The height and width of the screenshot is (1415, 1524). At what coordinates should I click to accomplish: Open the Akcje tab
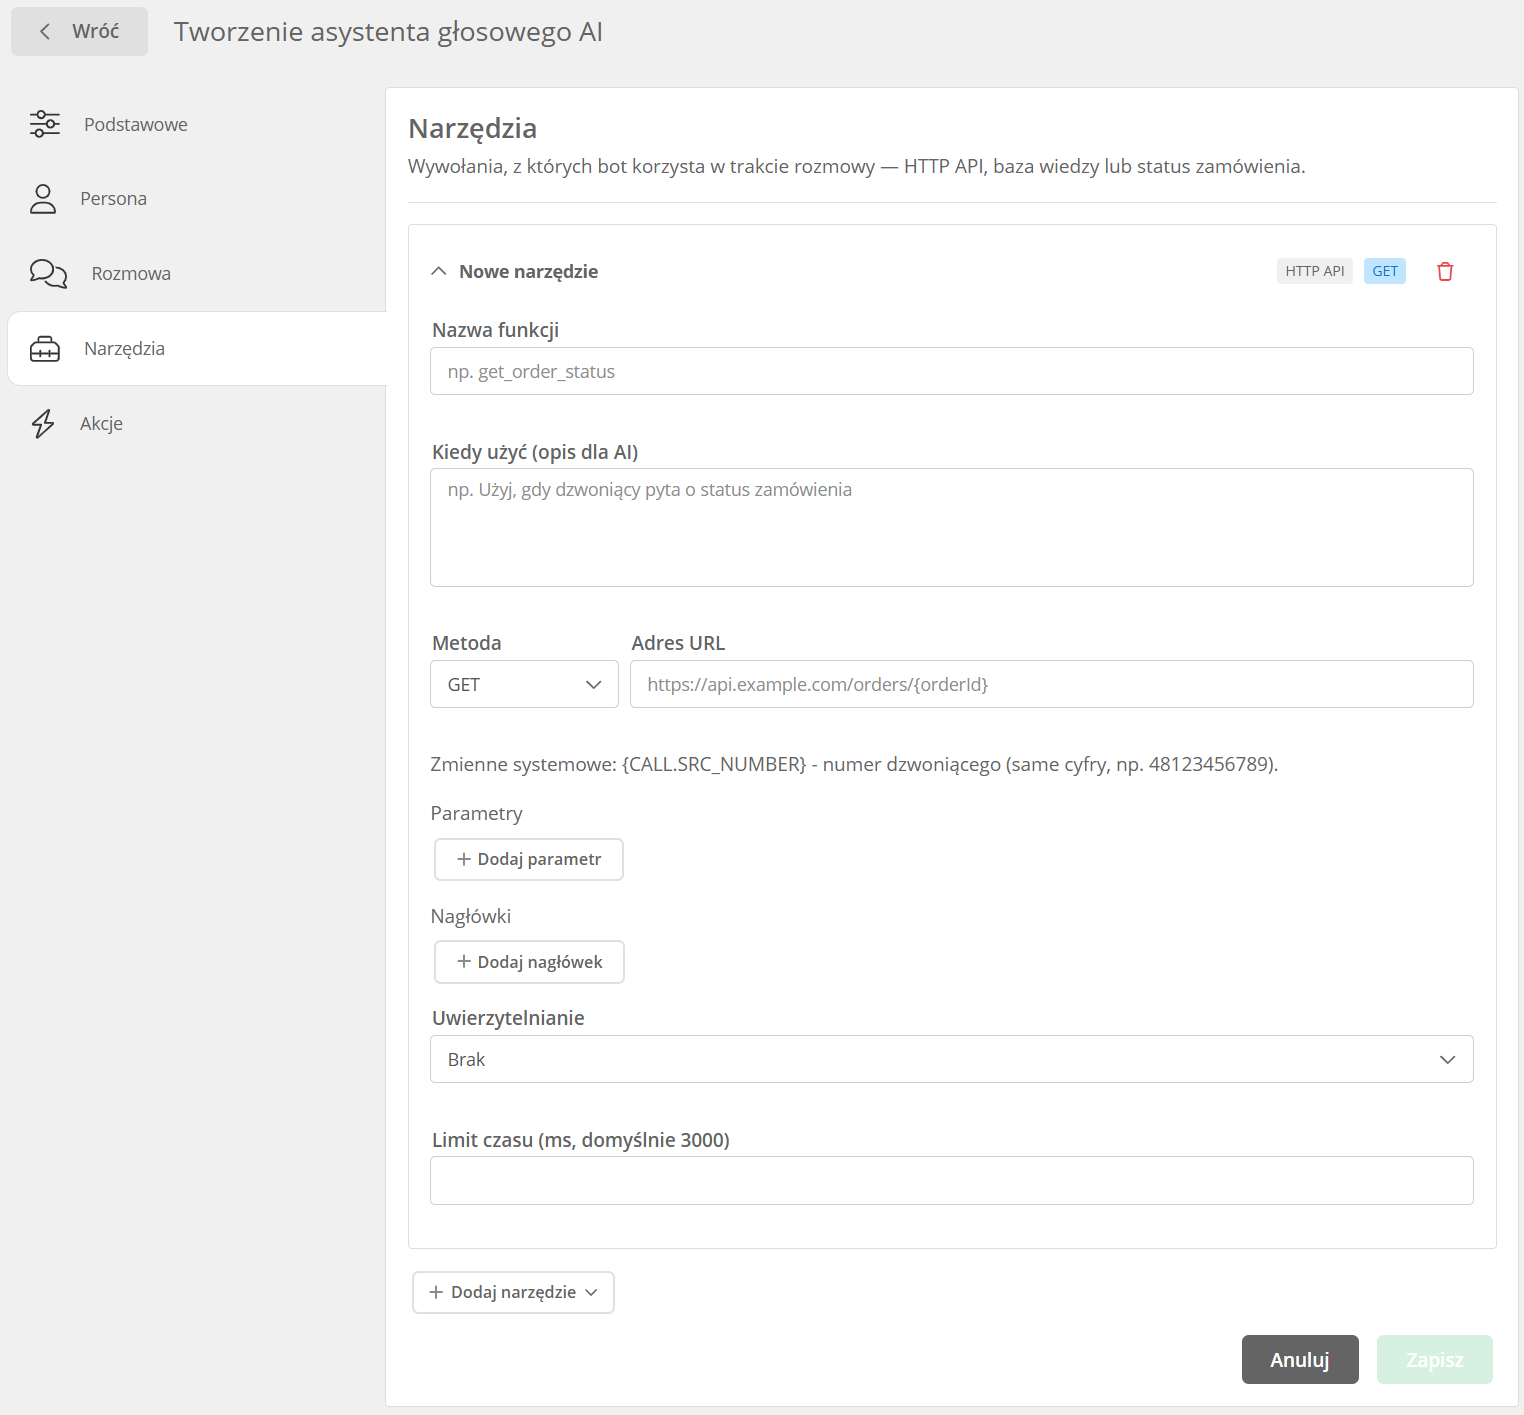(197, 423)
